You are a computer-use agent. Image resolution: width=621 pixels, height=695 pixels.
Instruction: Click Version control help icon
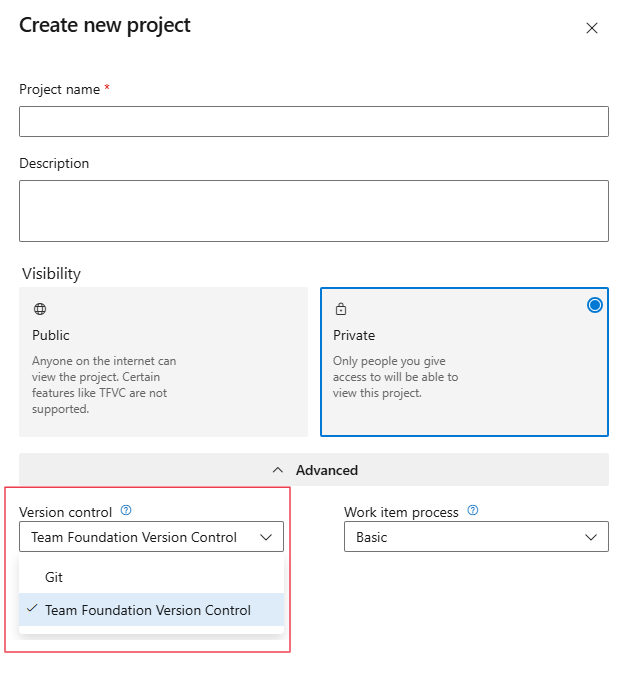126,511
